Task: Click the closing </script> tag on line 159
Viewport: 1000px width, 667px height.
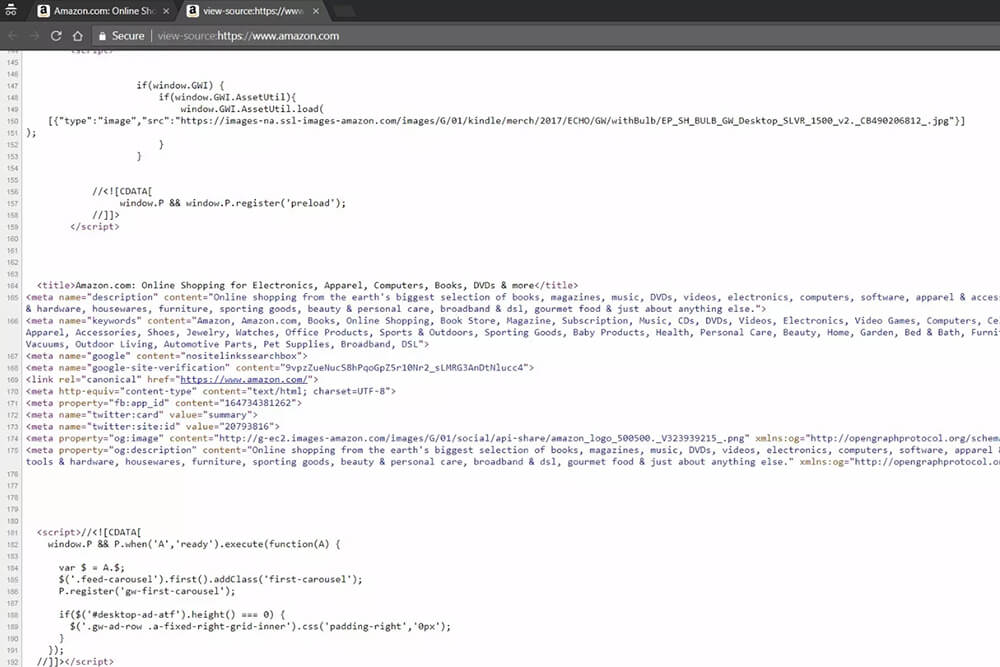Action: pos(95,227)
